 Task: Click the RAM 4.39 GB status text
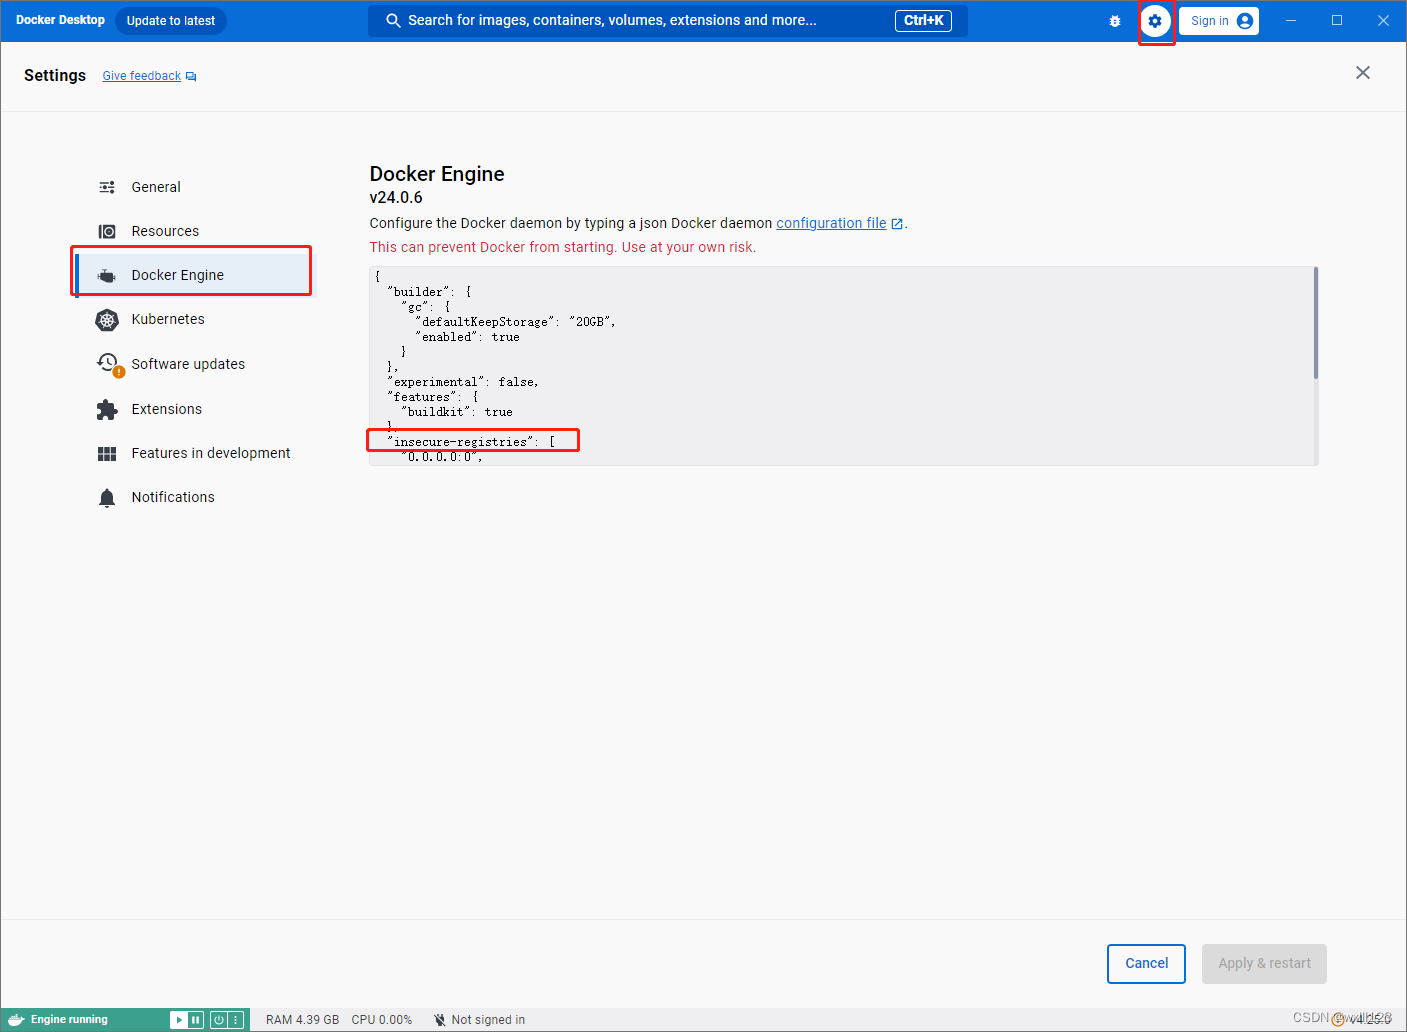(302, 1020)
